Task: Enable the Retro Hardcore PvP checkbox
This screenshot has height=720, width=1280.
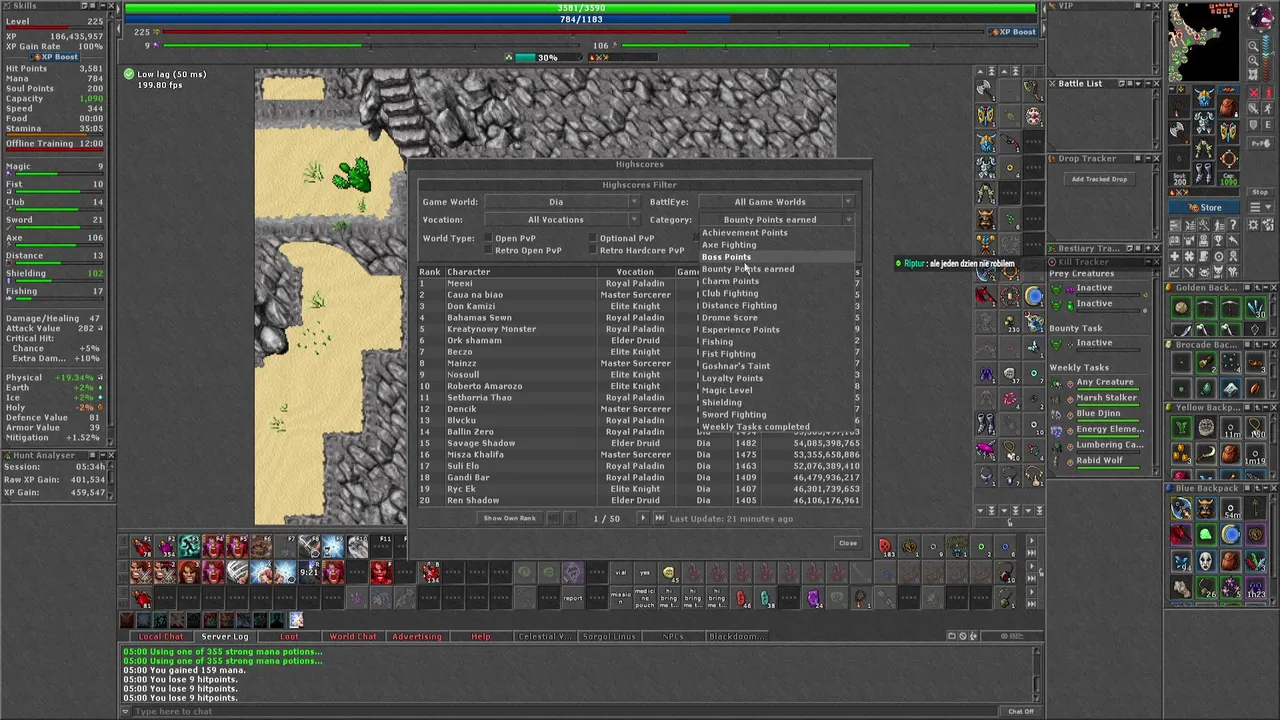Action: point(593,250)
